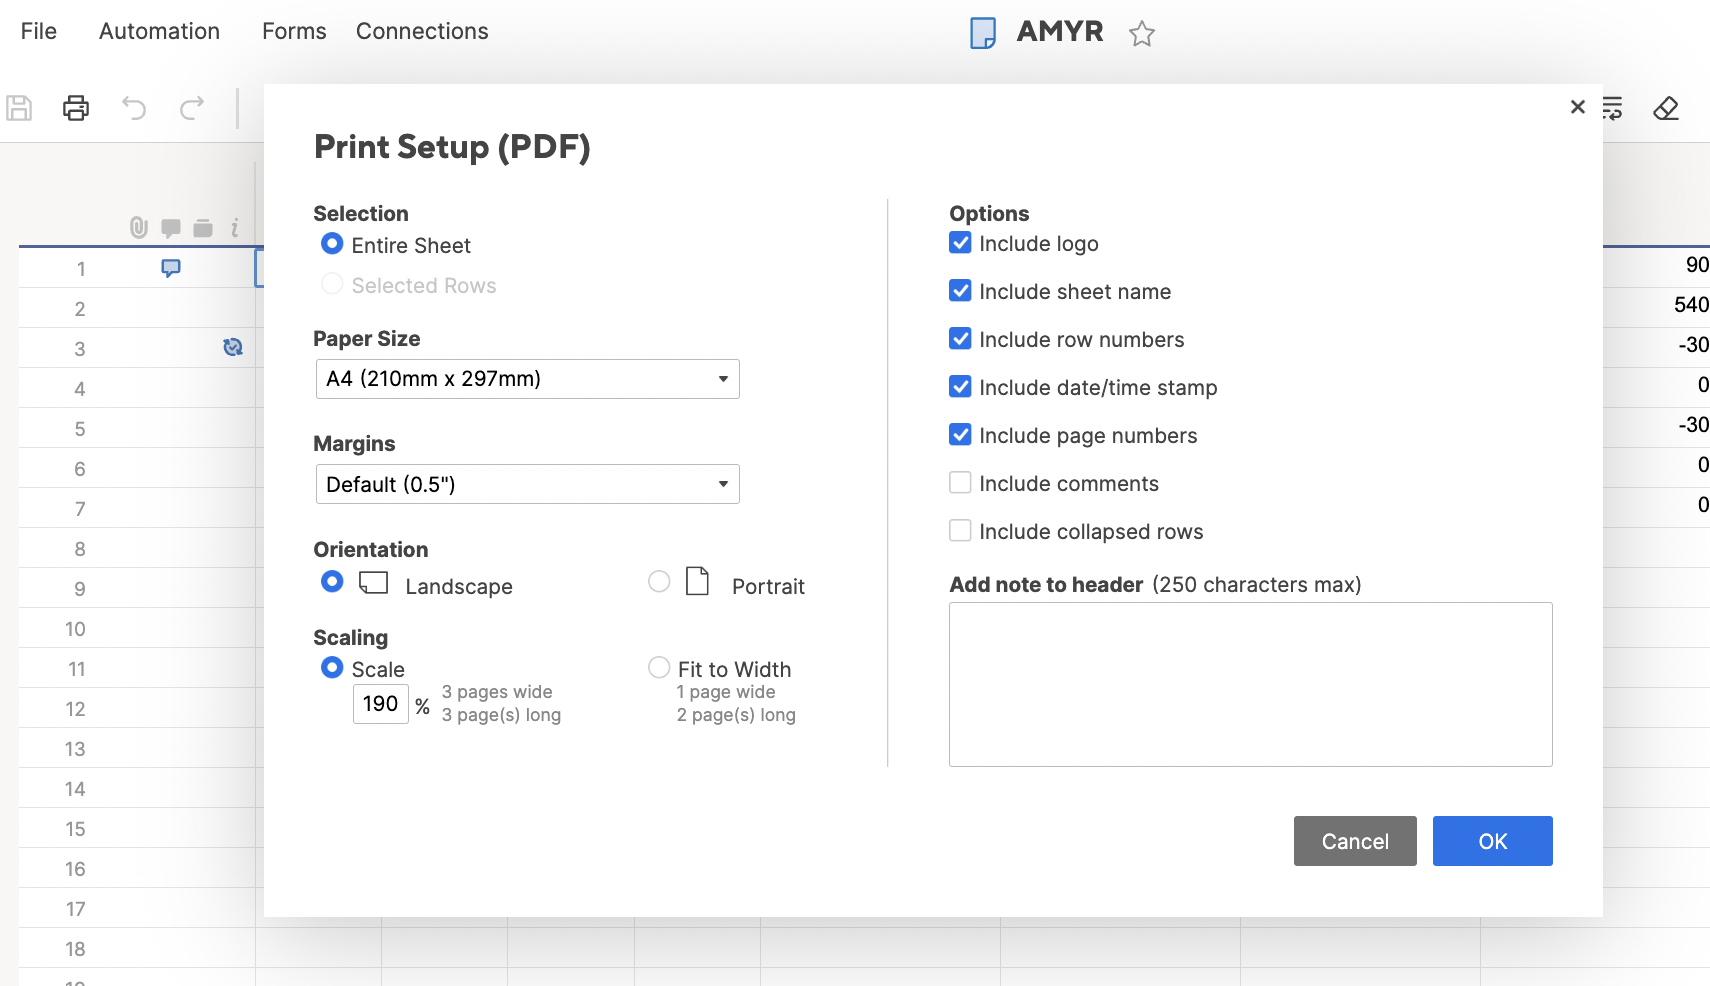Select the Fit to Width option
The width and height of the screenshot is (1710, 986).
coord(659,667)
